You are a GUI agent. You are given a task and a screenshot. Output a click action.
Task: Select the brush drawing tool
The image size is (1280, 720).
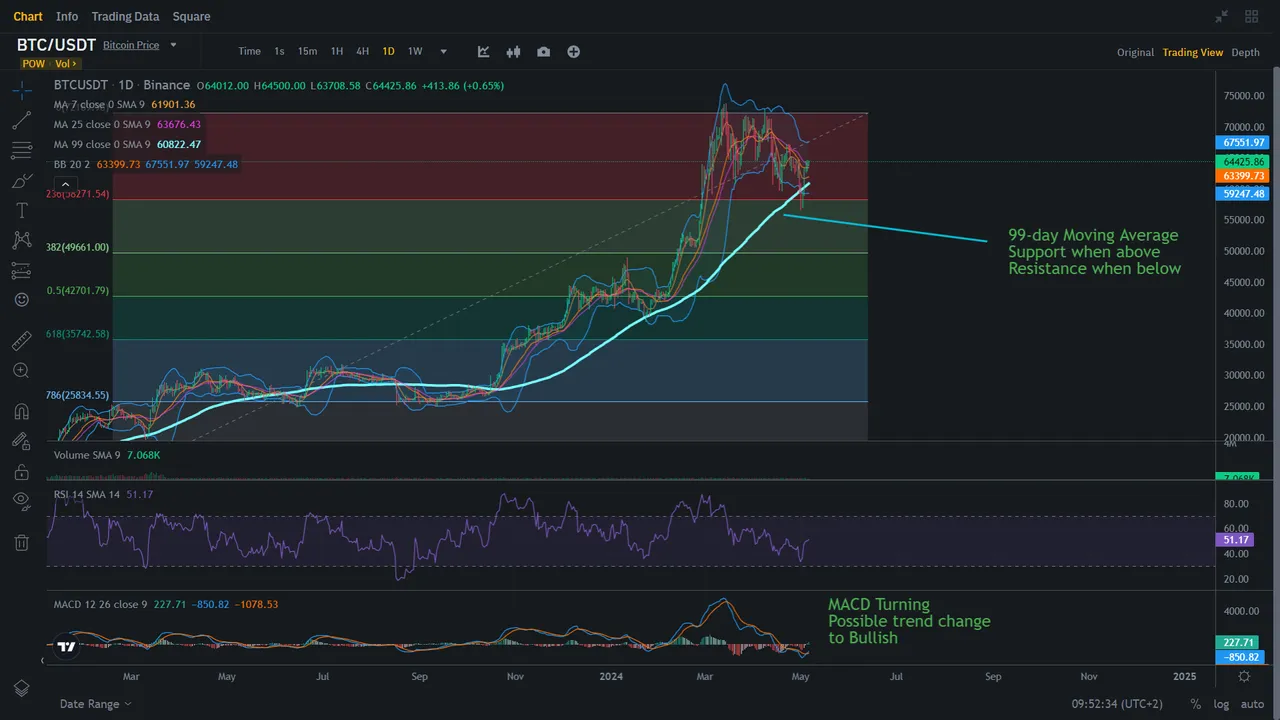(x=21, y=181)
